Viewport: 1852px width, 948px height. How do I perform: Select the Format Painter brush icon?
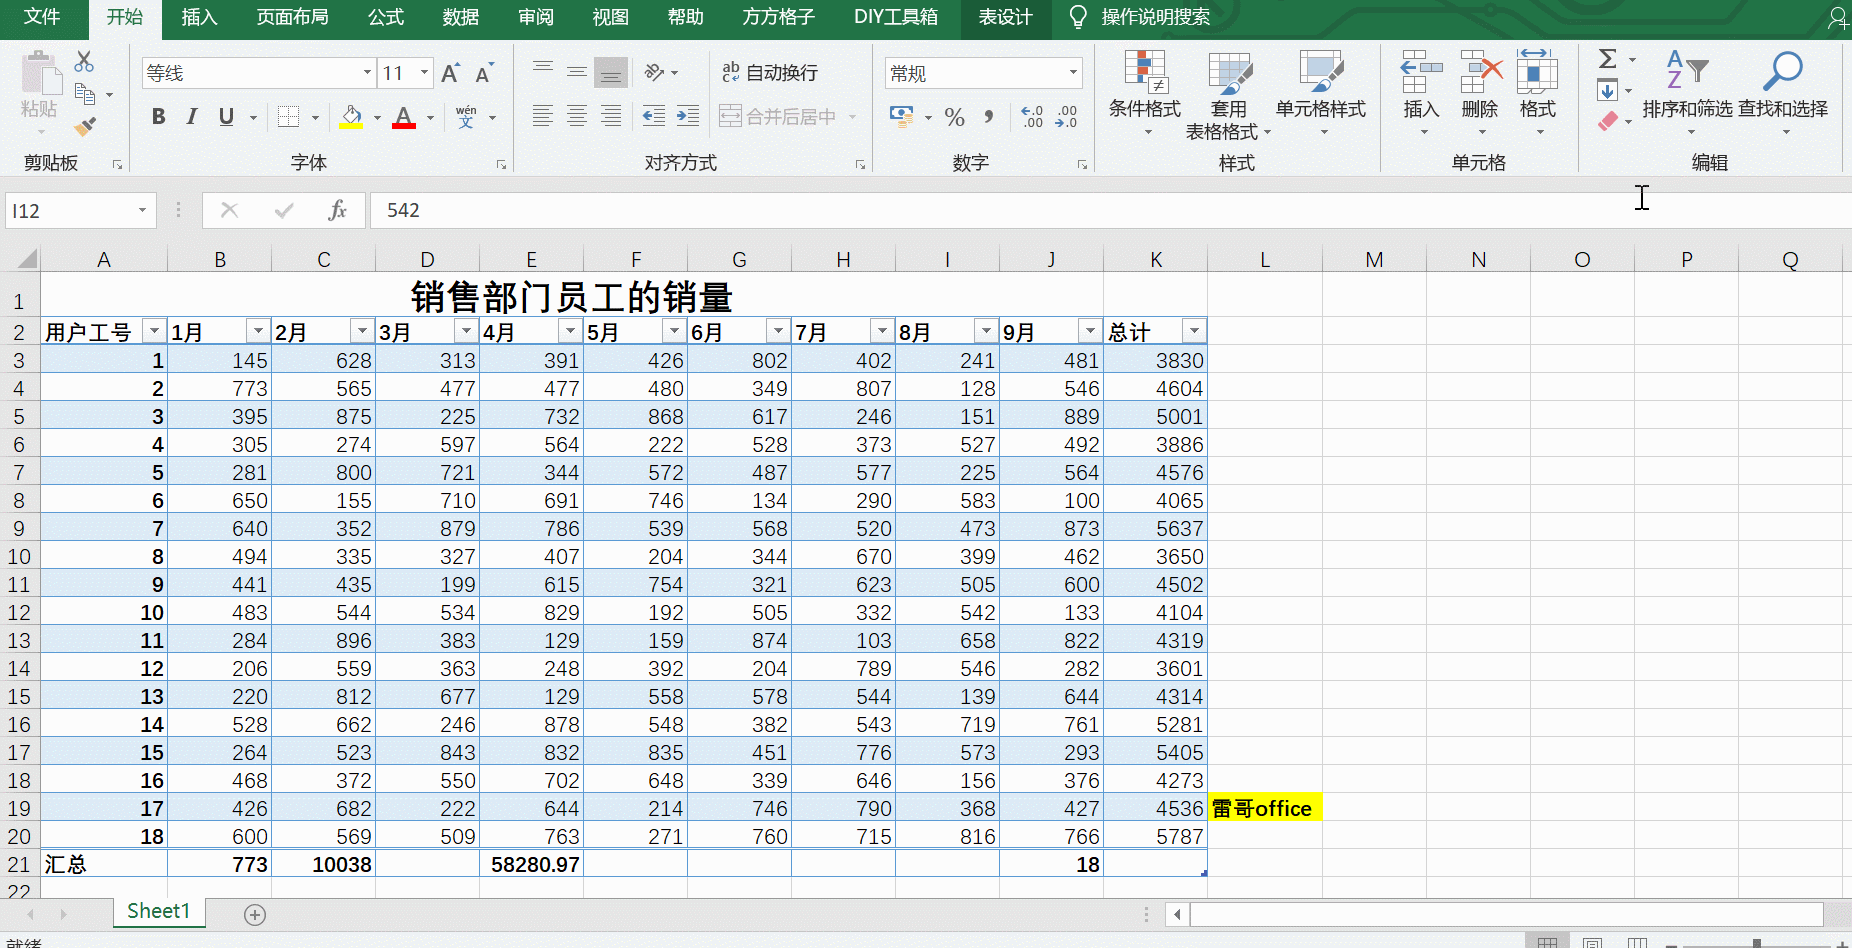[x=85, y=126]
